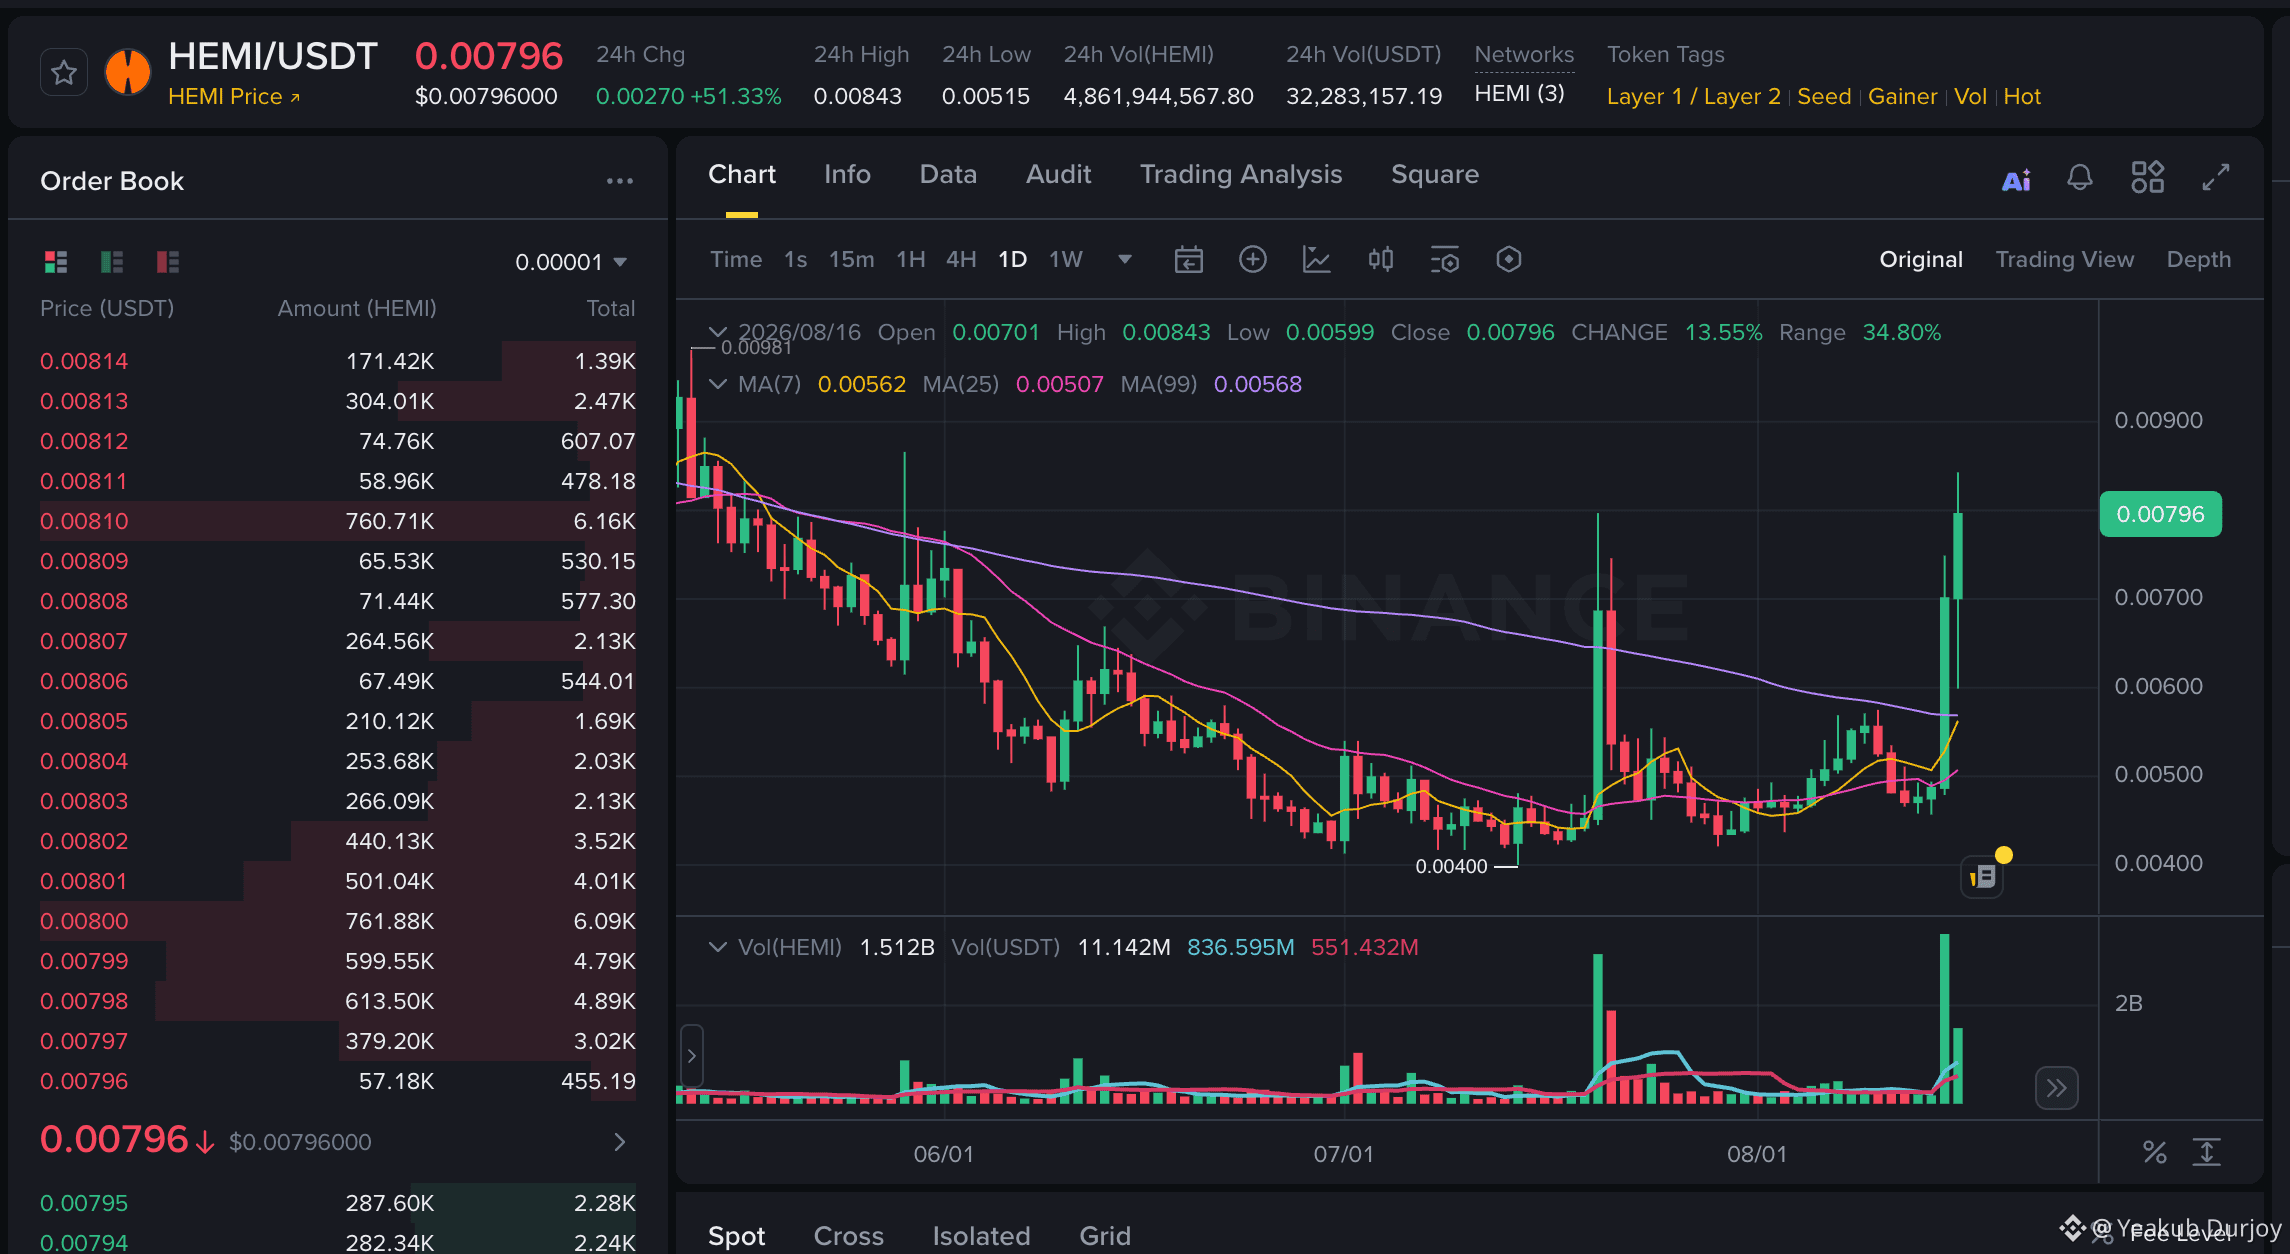Jump to latest candle double-arrow button
The image size is (2290, 1254).
point(2056,1088)
